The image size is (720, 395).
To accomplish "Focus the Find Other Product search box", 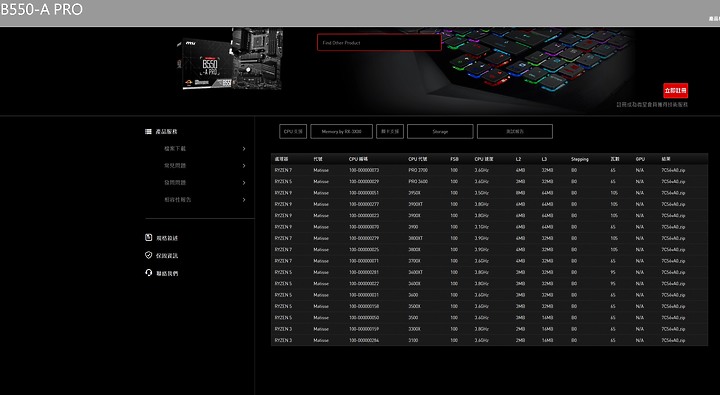I will click(379, 42).
